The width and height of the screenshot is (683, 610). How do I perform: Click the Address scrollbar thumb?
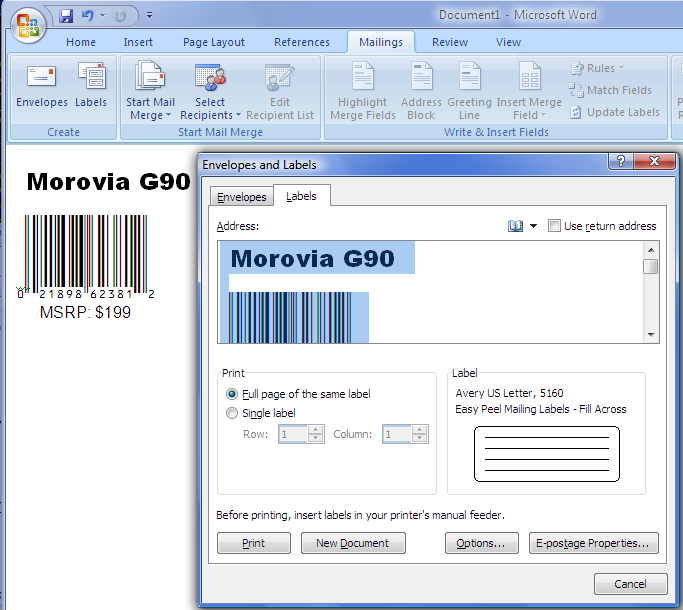651,266
